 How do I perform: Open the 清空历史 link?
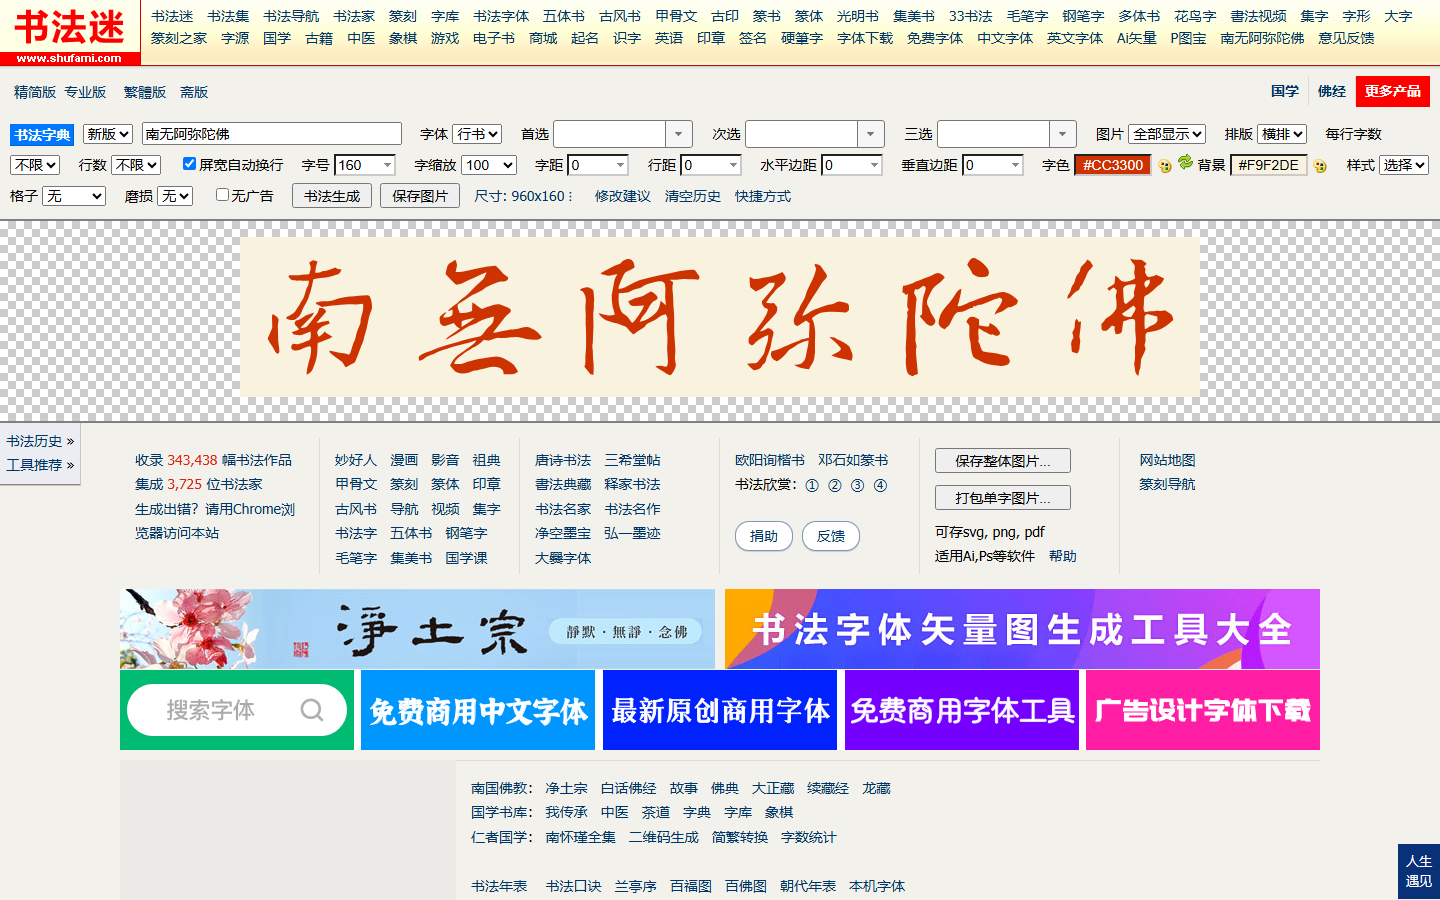point(693,196)
